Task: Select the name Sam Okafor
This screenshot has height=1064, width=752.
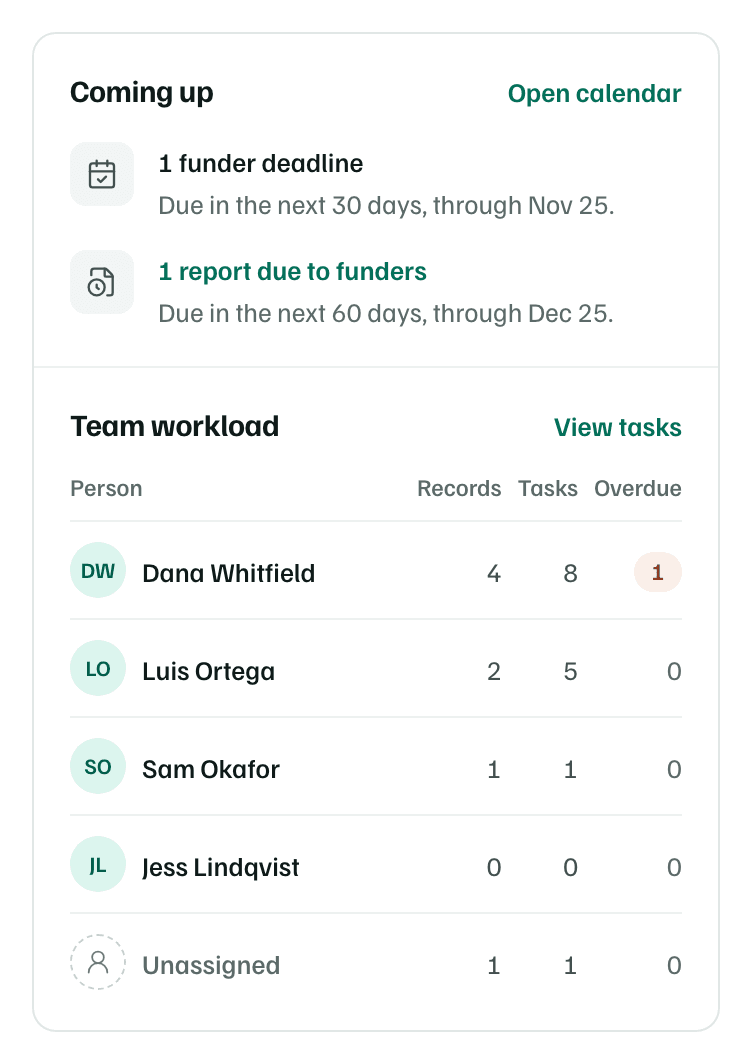Action: [211, 770]
